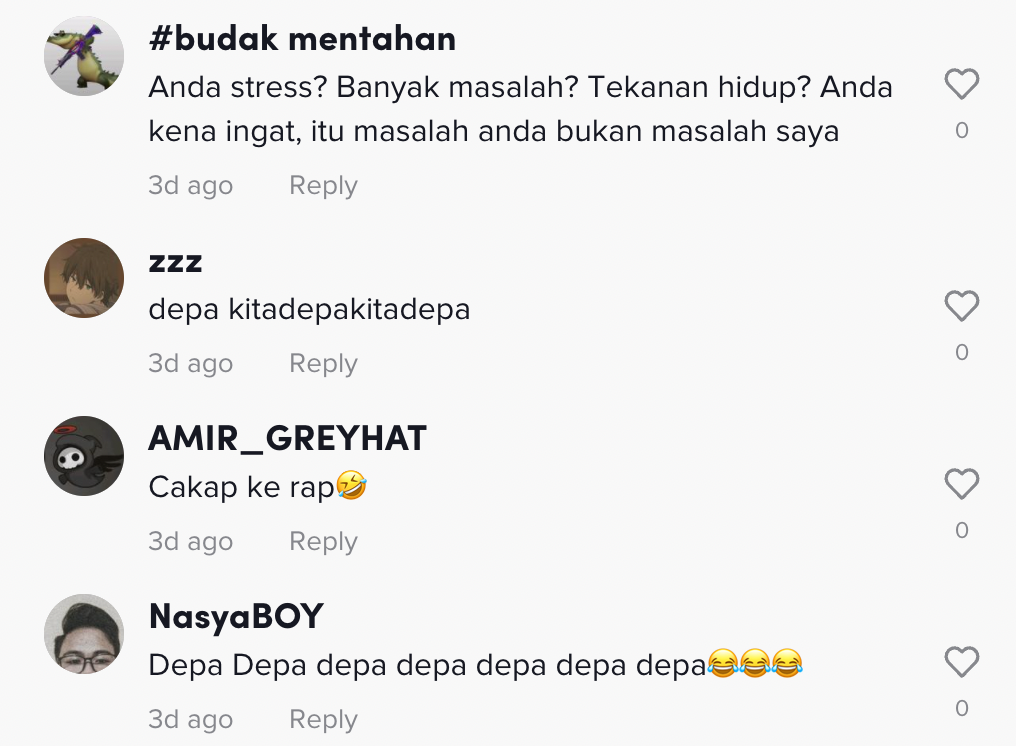Reply to AMIR_GREYHAT's comment
This screenshot has height=746, width=1016.
click(x=323, y=542)
